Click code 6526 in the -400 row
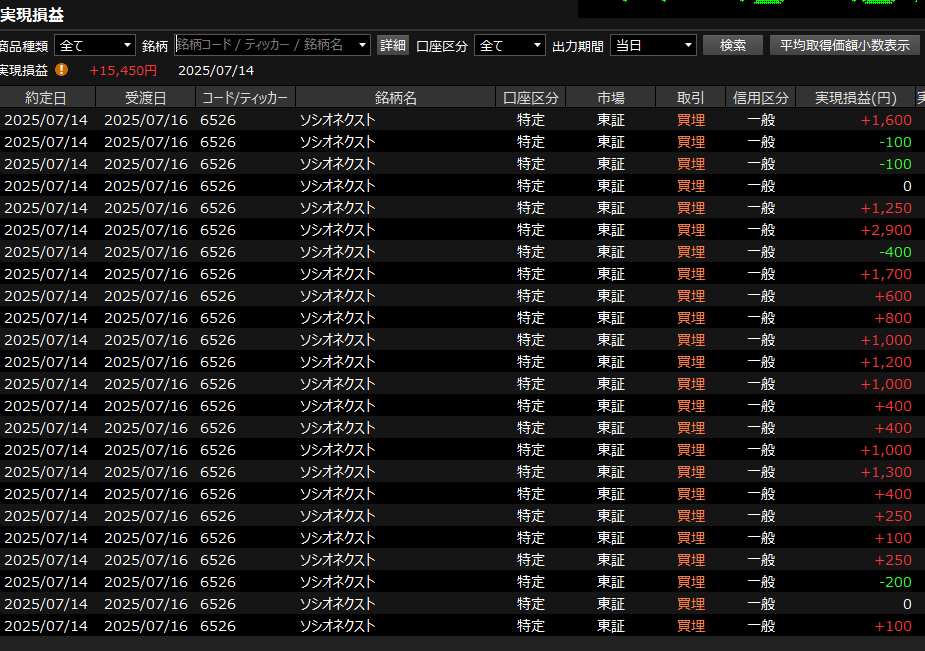This screenshot has height=651, width=925. point(218,252)
